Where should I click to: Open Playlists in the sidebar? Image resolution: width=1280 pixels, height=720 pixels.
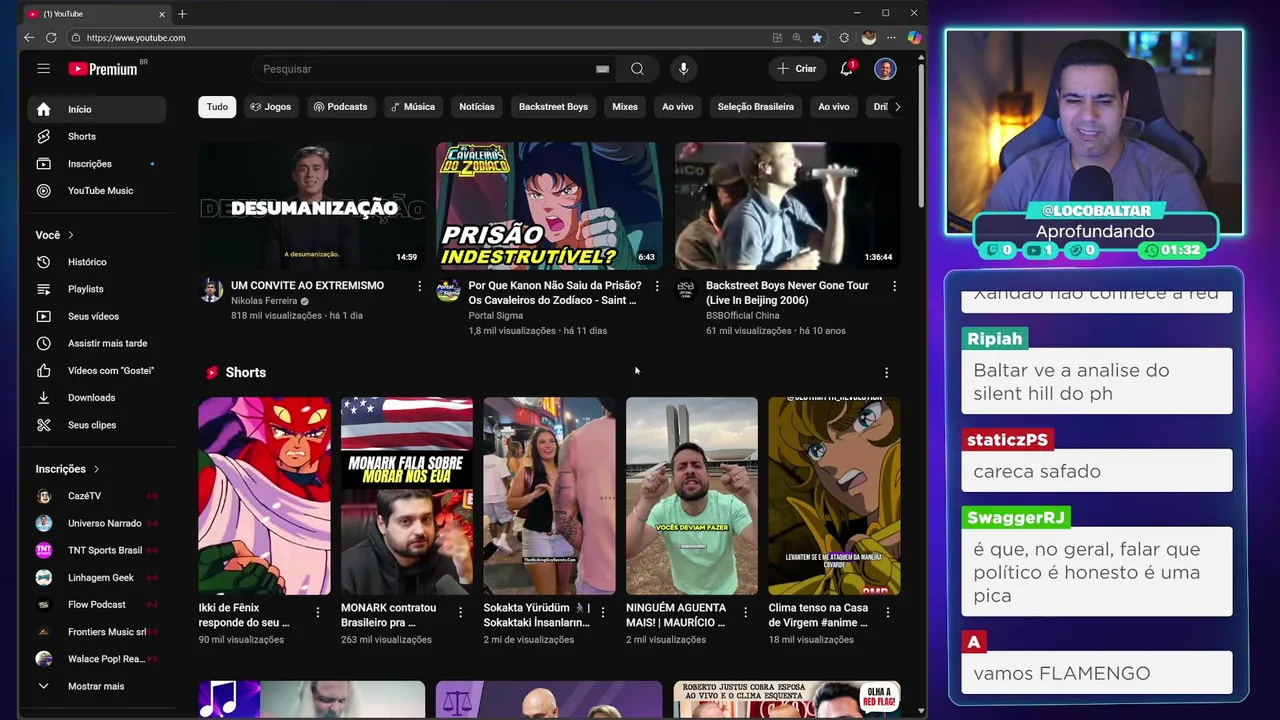point(97,289)
